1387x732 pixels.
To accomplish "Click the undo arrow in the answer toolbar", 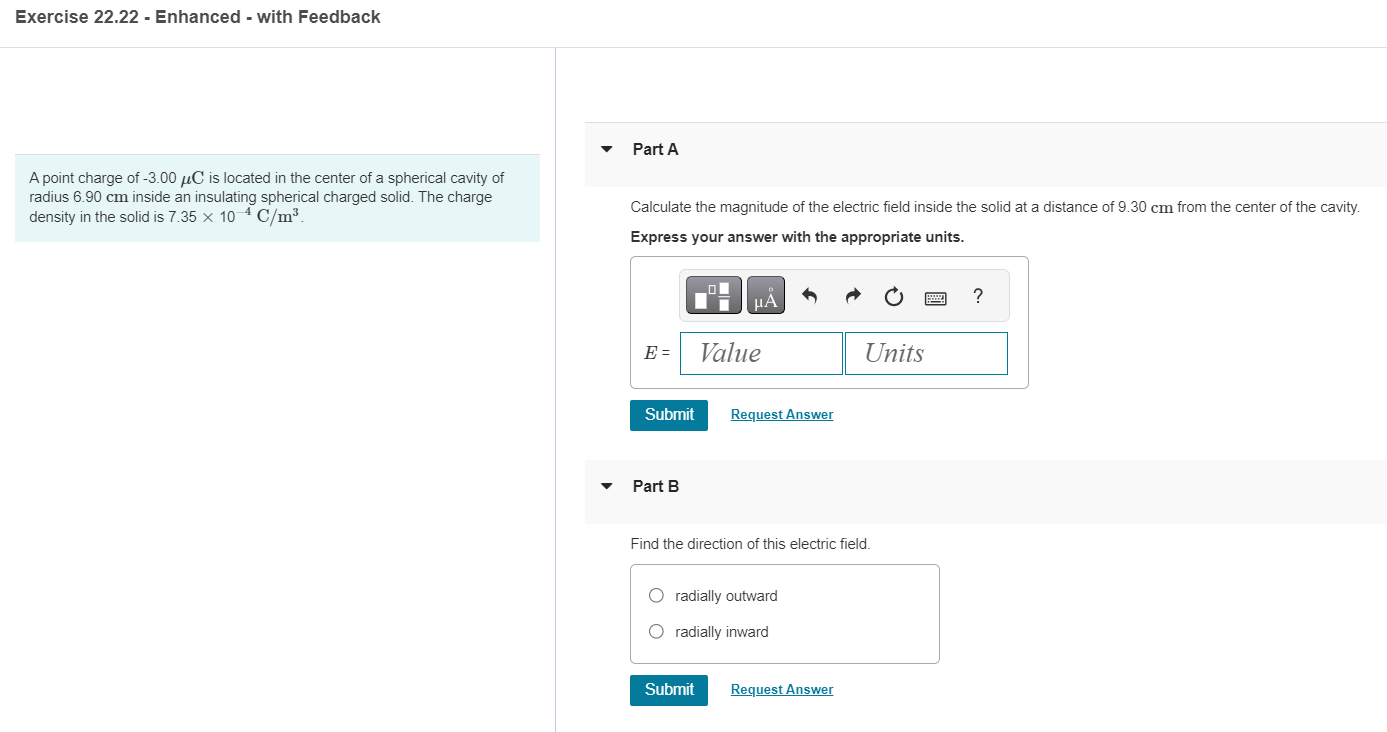I will click(x=809, y=295).
